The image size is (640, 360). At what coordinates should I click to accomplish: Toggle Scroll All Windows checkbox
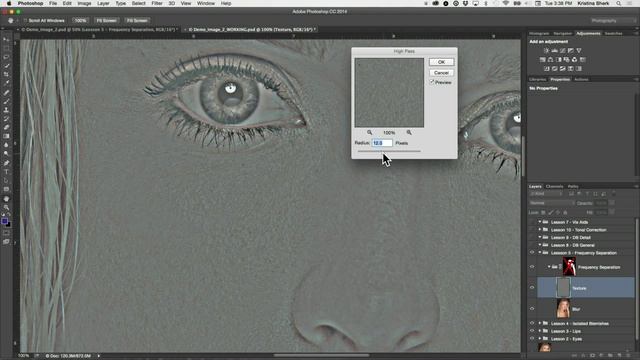tap(26, 20)
